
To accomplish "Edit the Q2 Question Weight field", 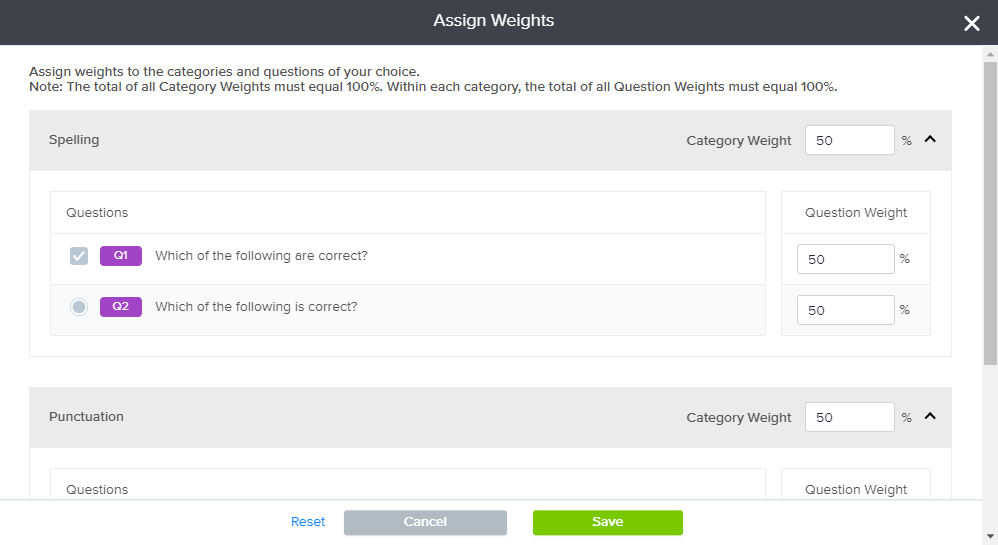I will 845,310.
